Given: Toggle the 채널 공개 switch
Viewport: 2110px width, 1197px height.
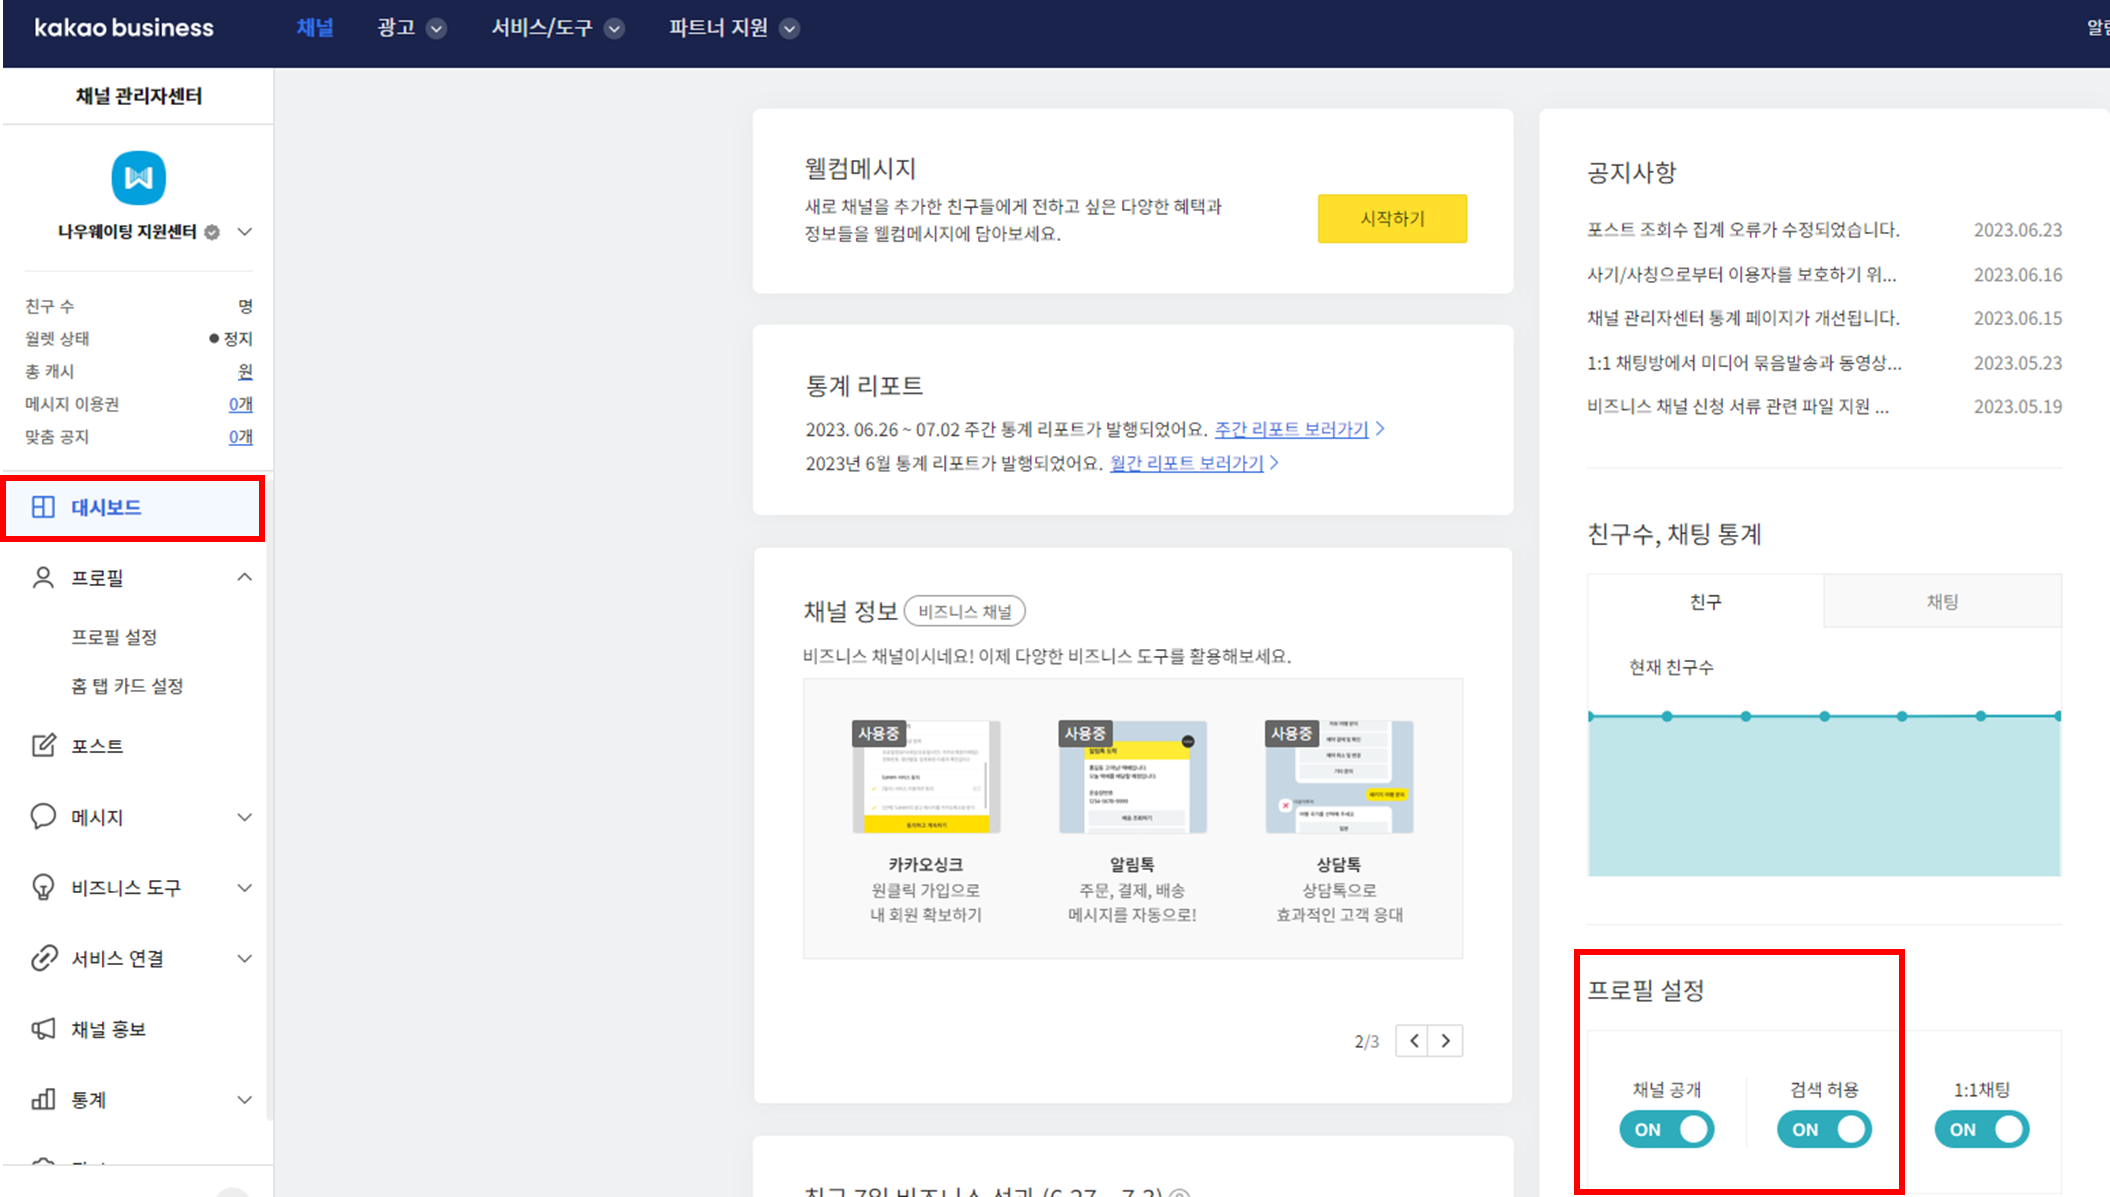Looking at the screenshot, I should tap(1667, 1130).
